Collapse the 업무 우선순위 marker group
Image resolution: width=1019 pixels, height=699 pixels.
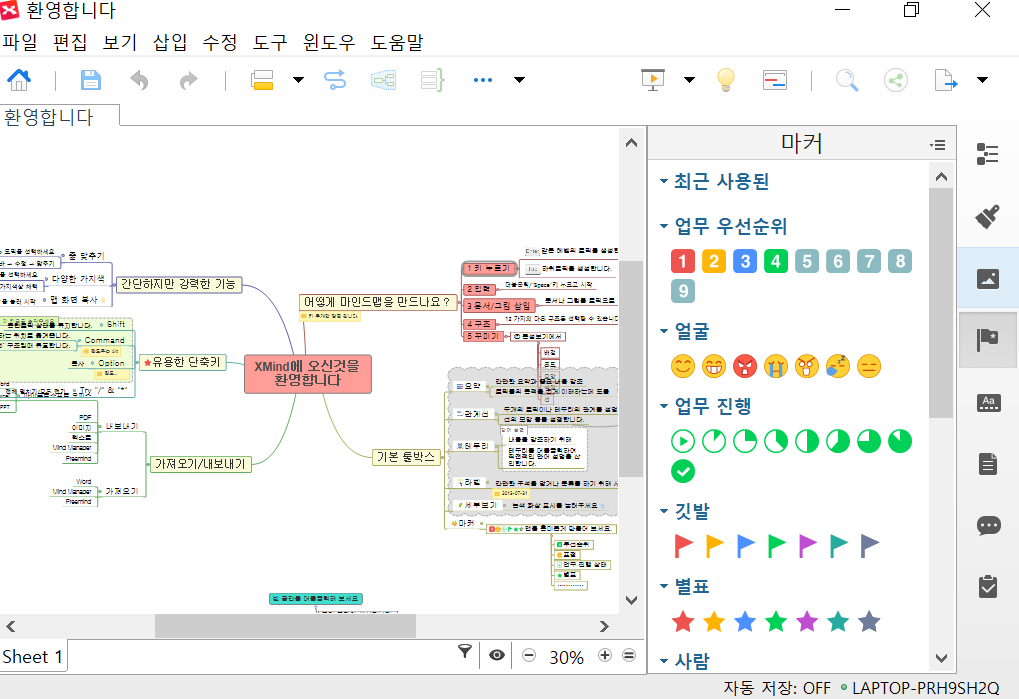click(x=664, y=226)
